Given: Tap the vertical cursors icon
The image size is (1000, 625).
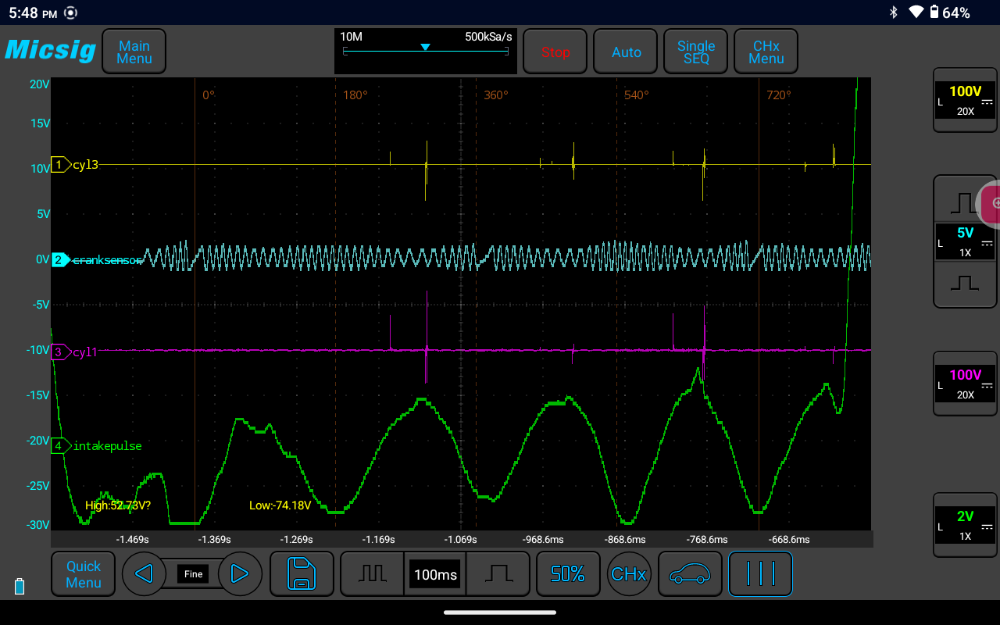Looking at the screenshot, I should [x=760, y=574].
